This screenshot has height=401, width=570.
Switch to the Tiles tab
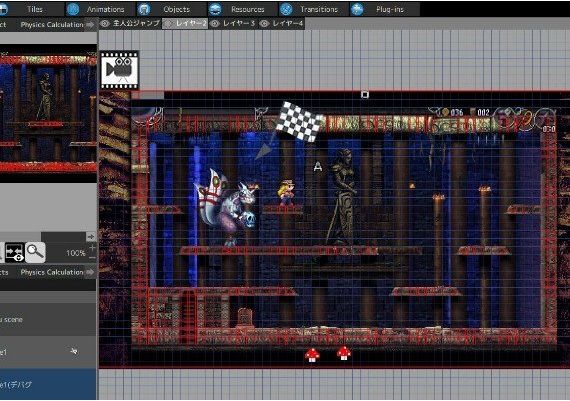(32, 9)
